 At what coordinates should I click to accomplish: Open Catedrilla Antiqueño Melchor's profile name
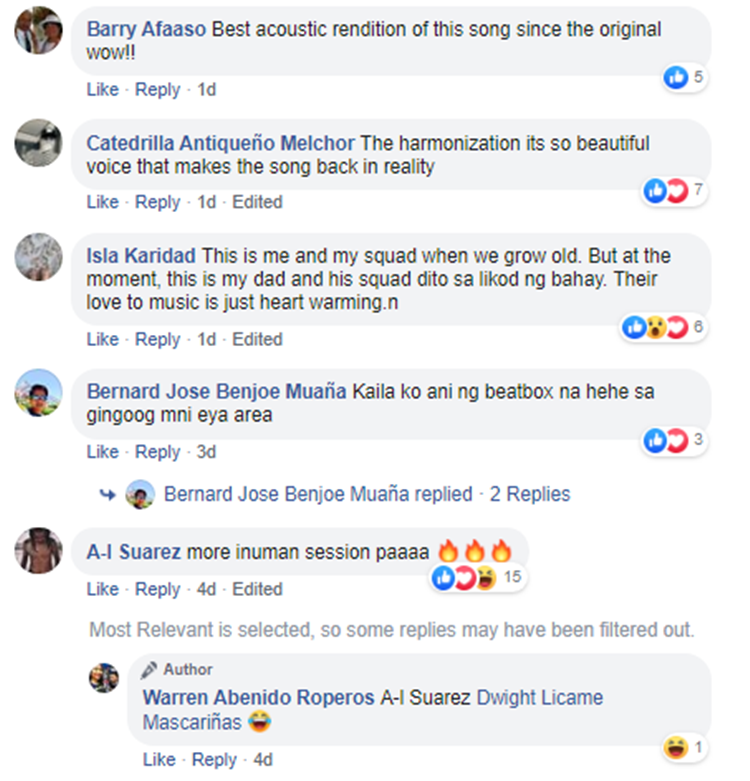(x=220, y=143)
